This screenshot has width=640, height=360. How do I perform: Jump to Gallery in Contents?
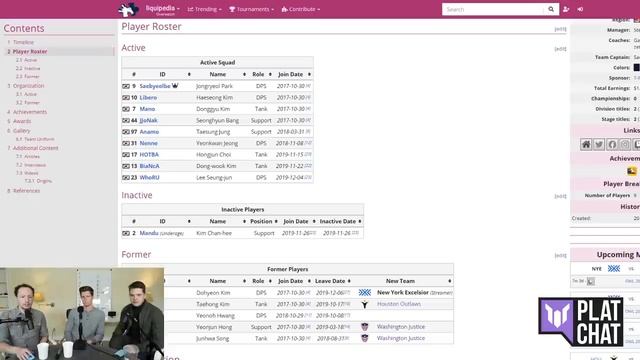[21, 131]
